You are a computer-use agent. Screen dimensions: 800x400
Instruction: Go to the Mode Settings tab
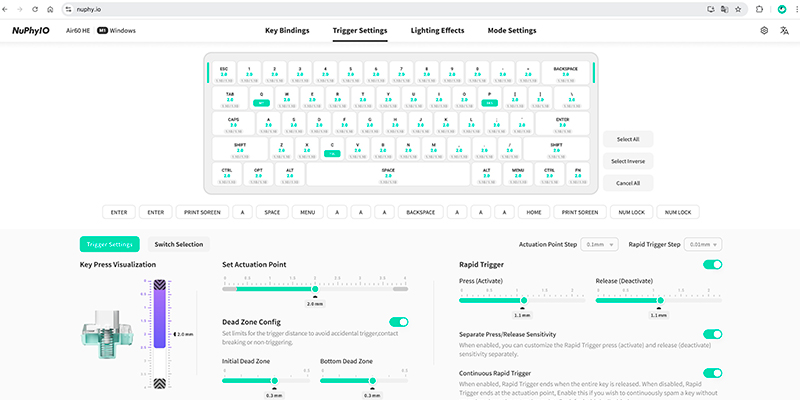point(512,31)
